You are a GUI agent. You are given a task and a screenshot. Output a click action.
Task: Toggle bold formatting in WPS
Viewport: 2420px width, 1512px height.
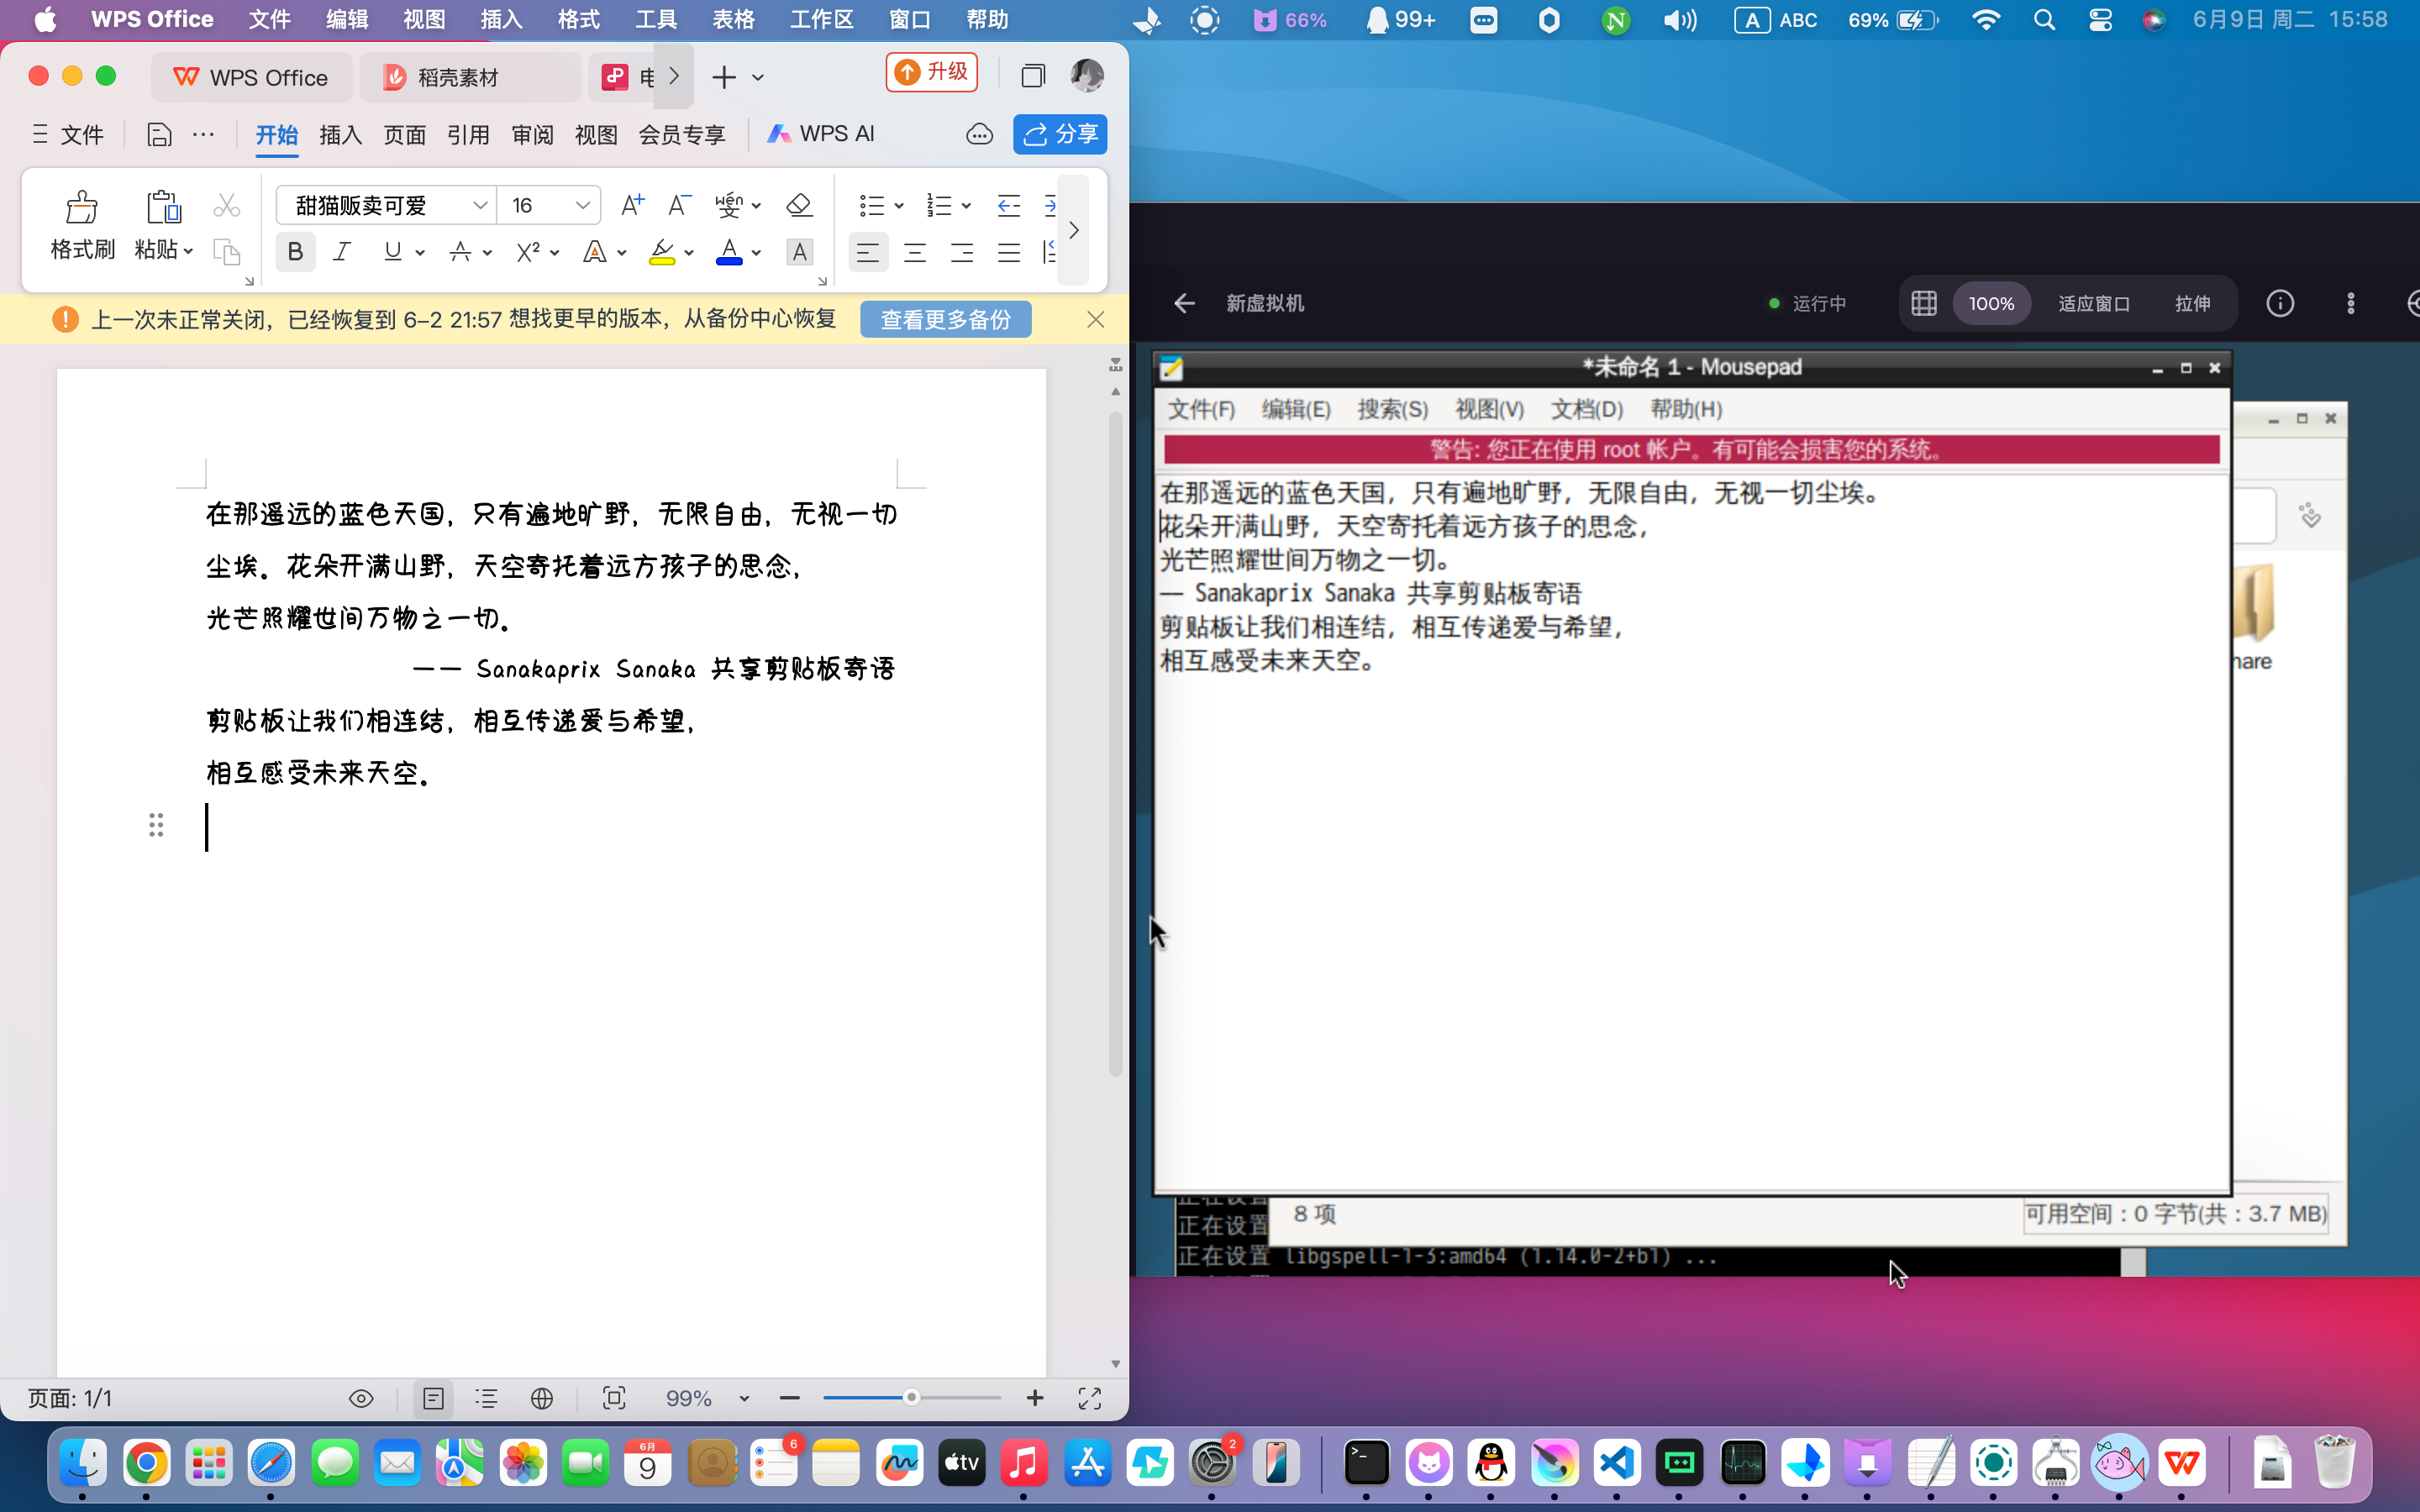(x=295, y=252)
